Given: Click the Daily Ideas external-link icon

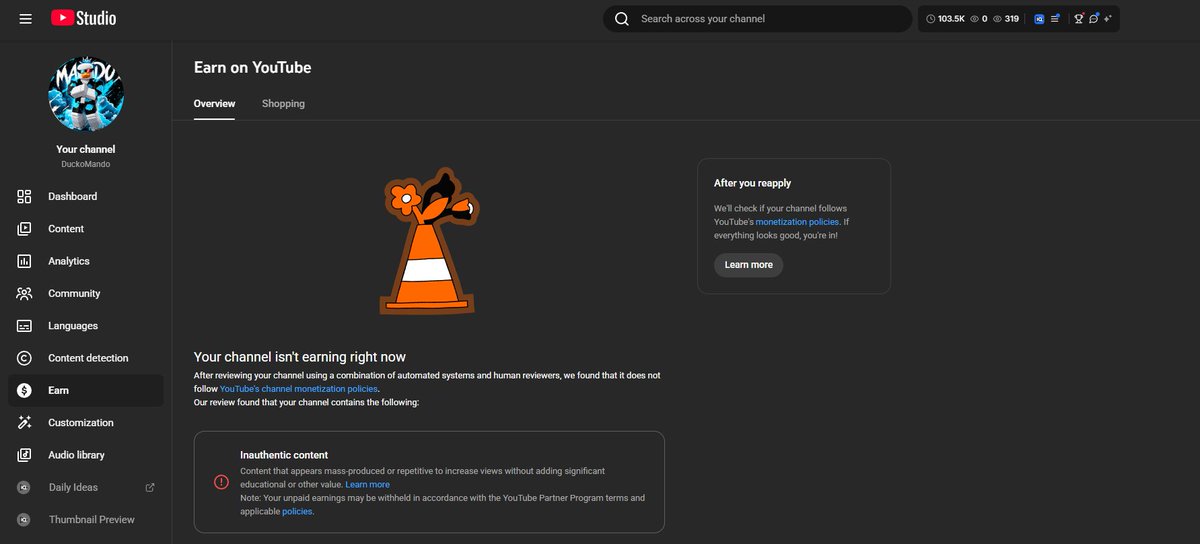Looking at the screenshot, I should [x=150, y=487].
